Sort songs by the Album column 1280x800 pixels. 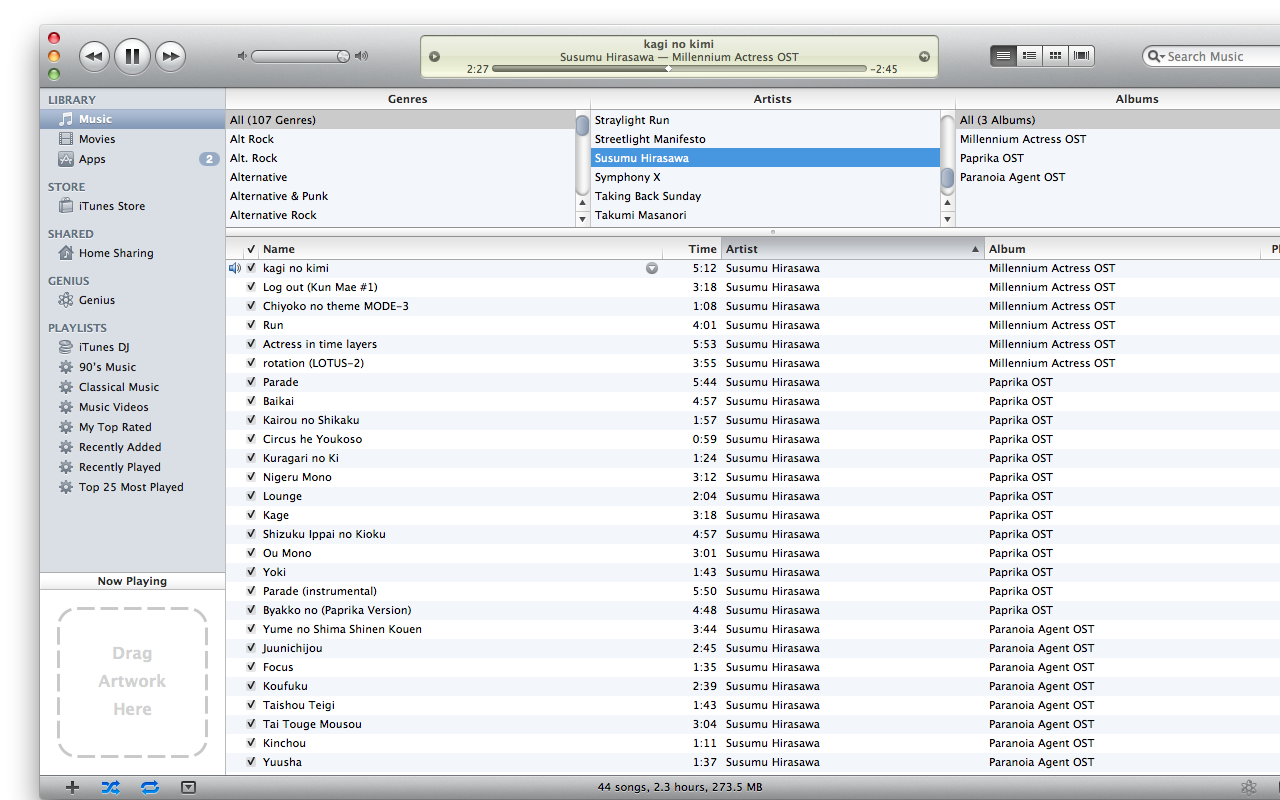pos(1124,249)
